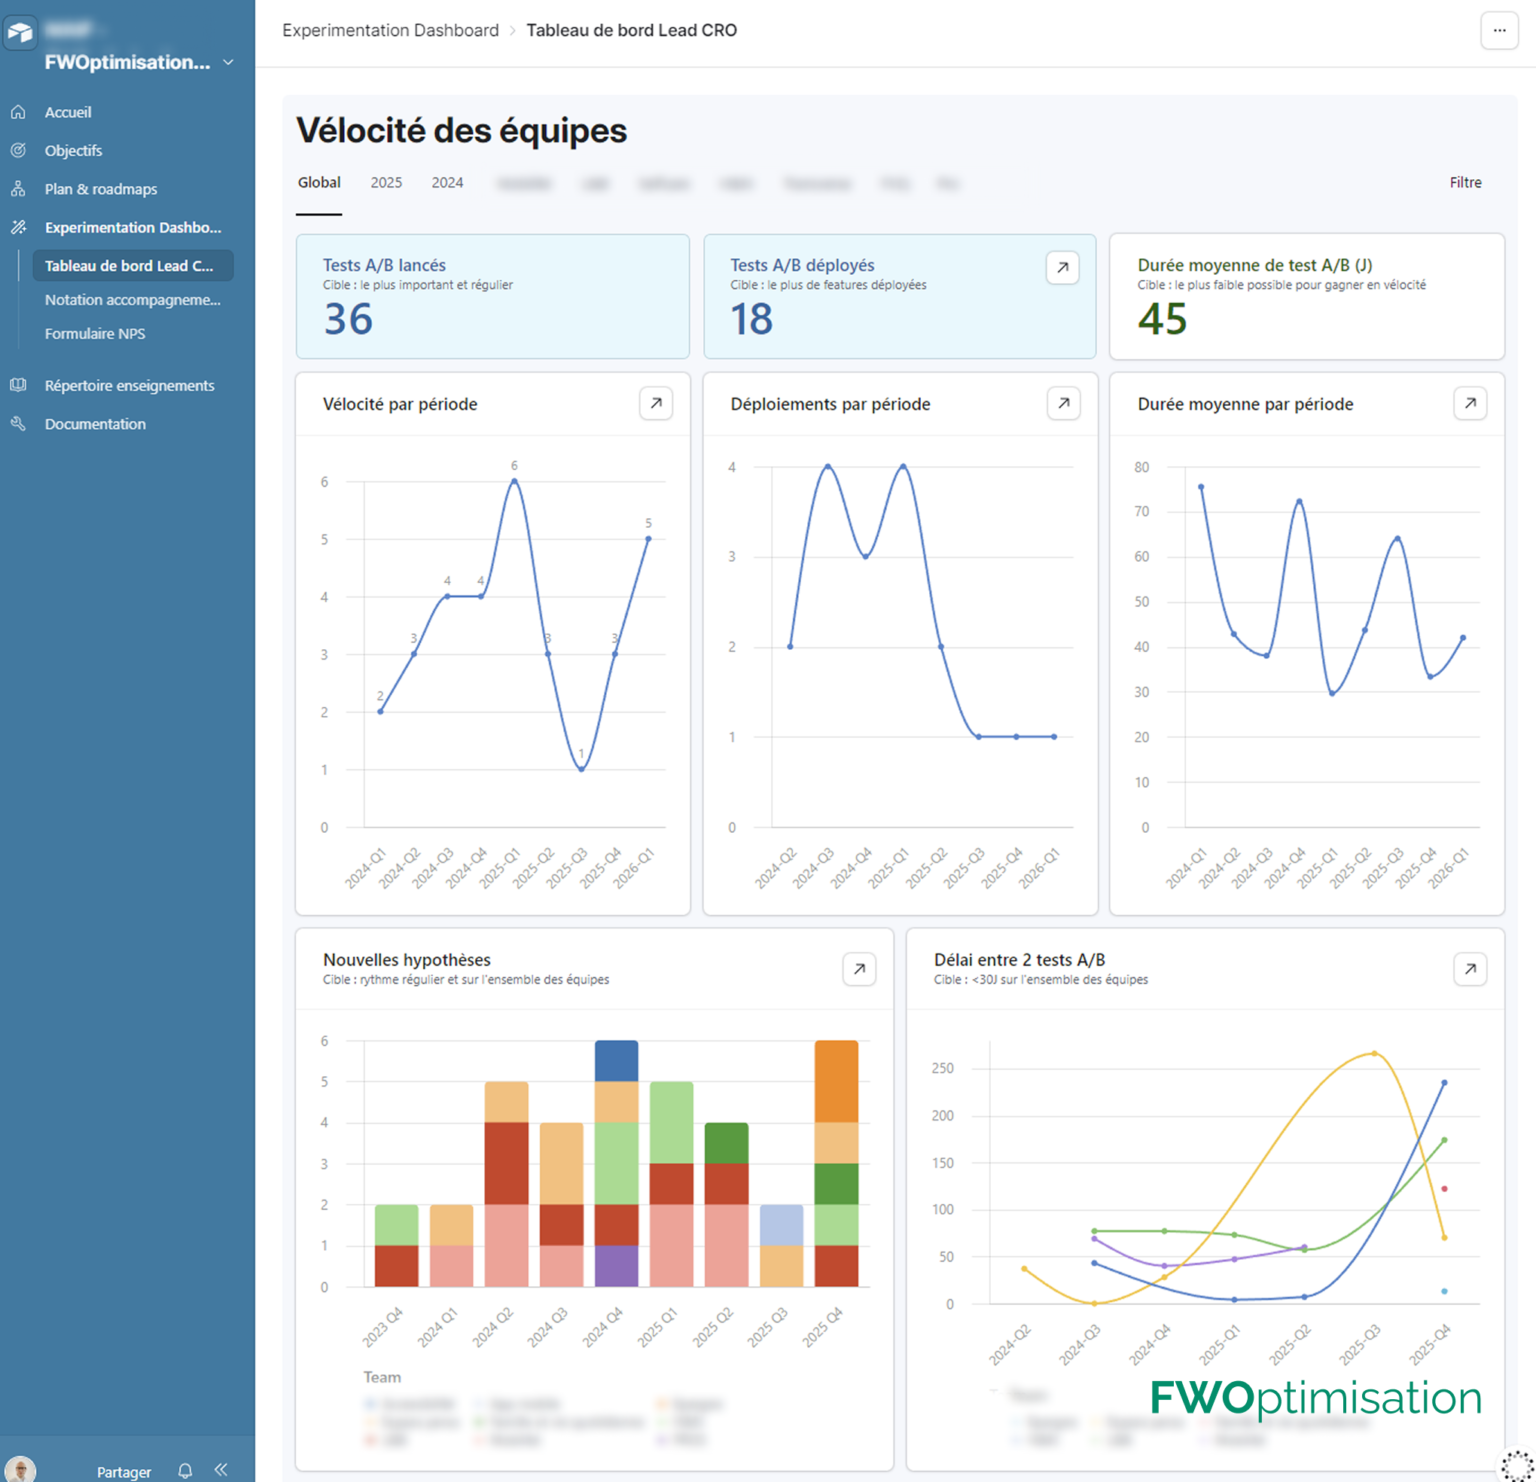Select the Objectifs target icon
Image resolution: width=1536 pixels, height=1482 pixels.
[18, 150]
